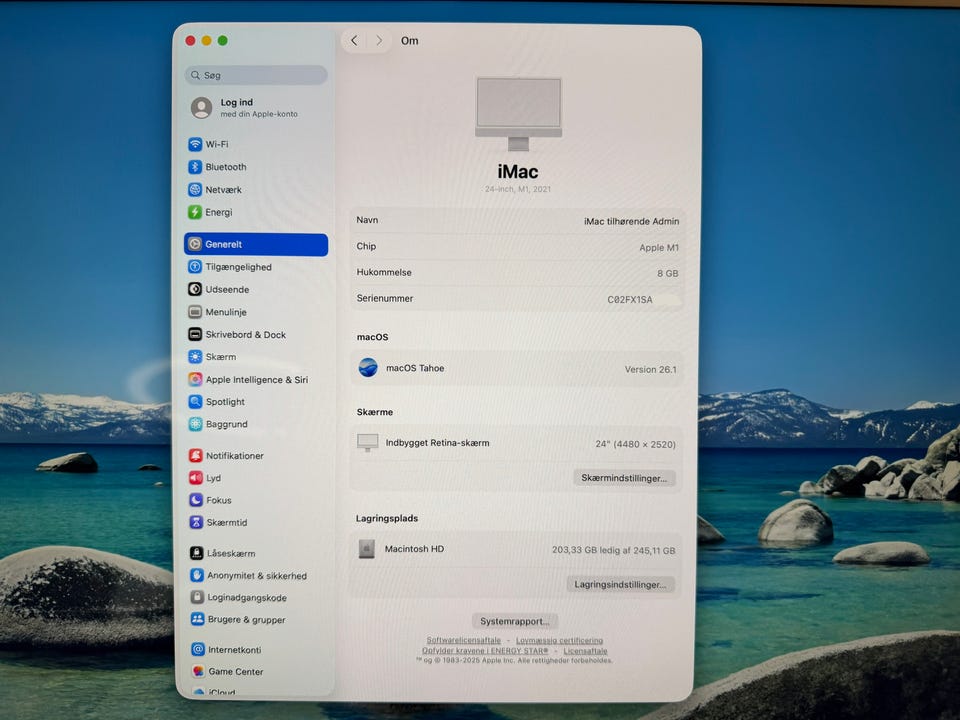Select the Netværk globe icon
The image size is (960, 720).
pyautogui.click(x=195, y=189)
